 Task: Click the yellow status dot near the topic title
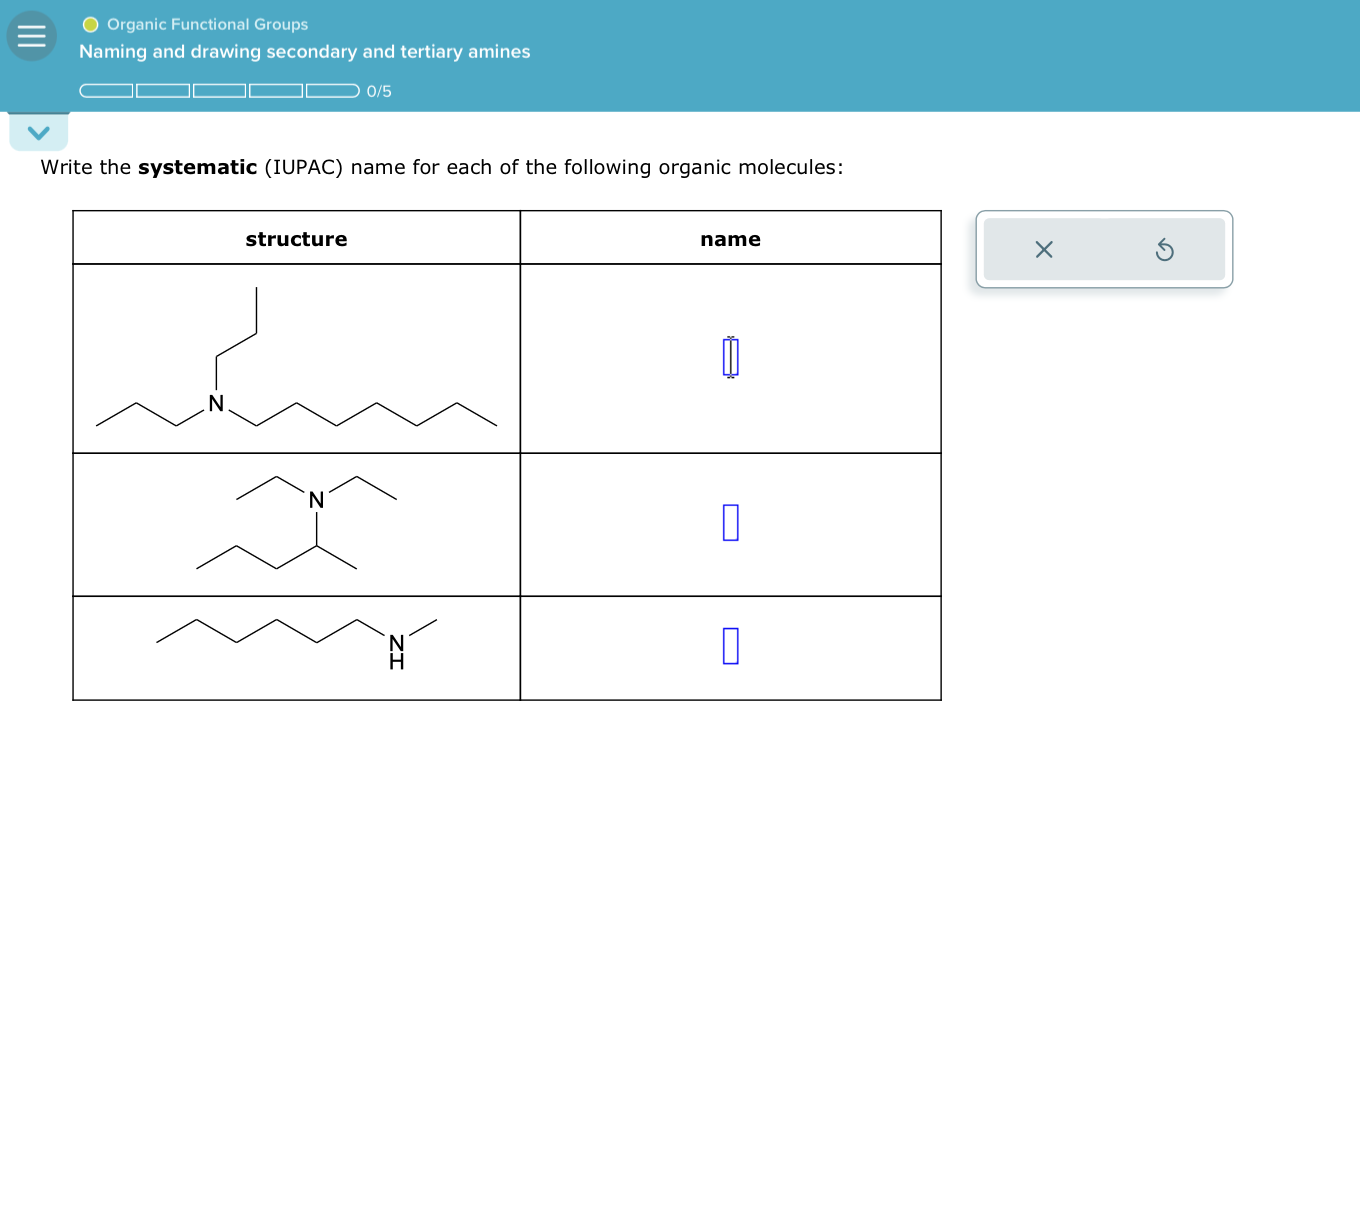pyautogui.click(x=89, y=24)
